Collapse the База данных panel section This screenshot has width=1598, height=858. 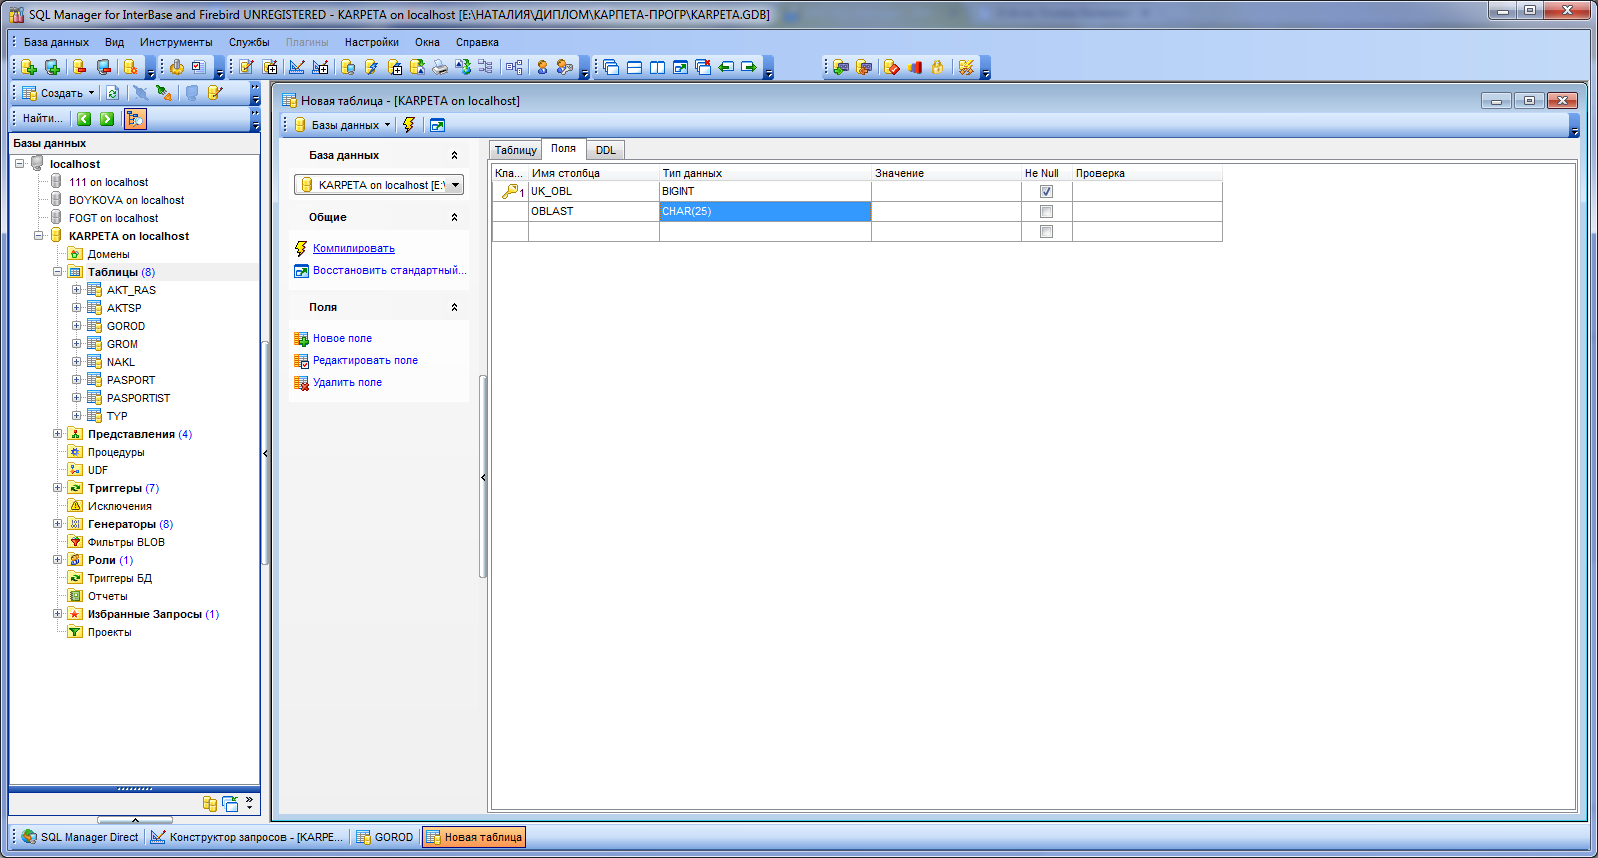[454, 155]
